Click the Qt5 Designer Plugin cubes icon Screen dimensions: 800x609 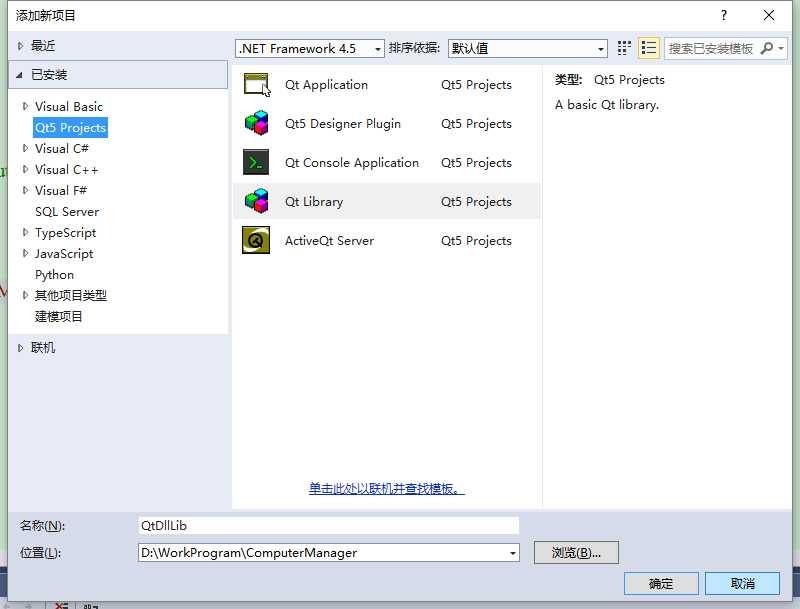[256, 123]
